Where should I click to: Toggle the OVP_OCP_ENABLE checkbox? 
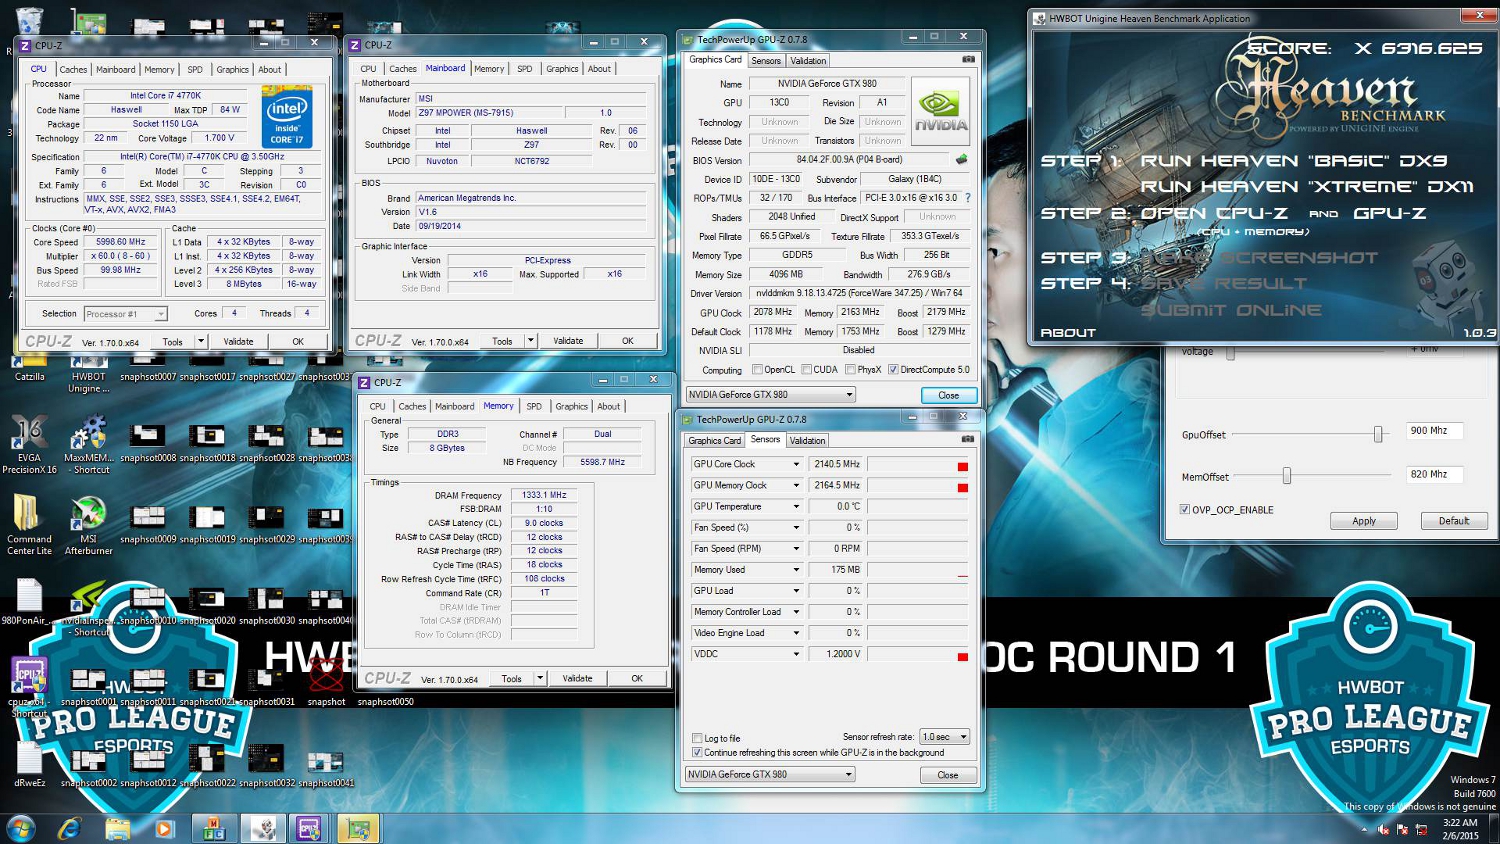click(1185, 509)
